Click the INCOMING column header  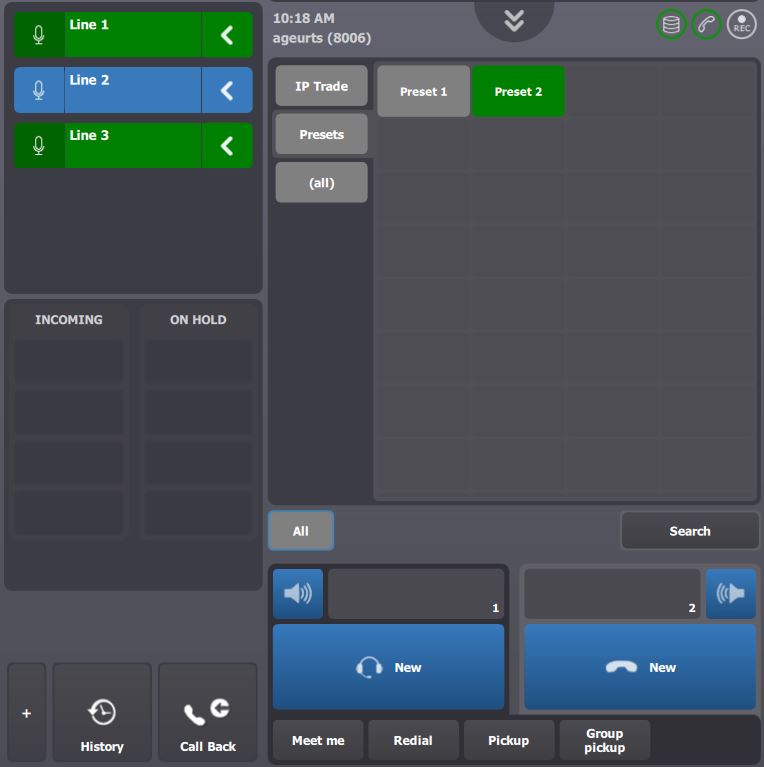point(68,319)
